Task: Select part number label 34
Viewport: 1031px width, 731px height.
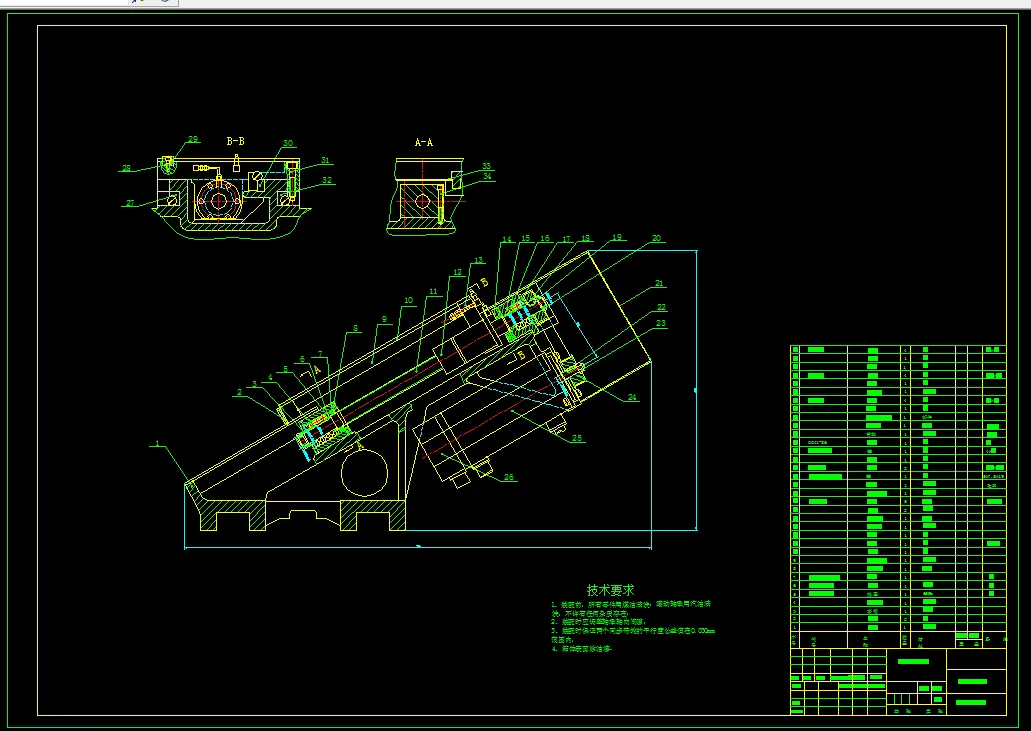Action: tap(487, 176)
